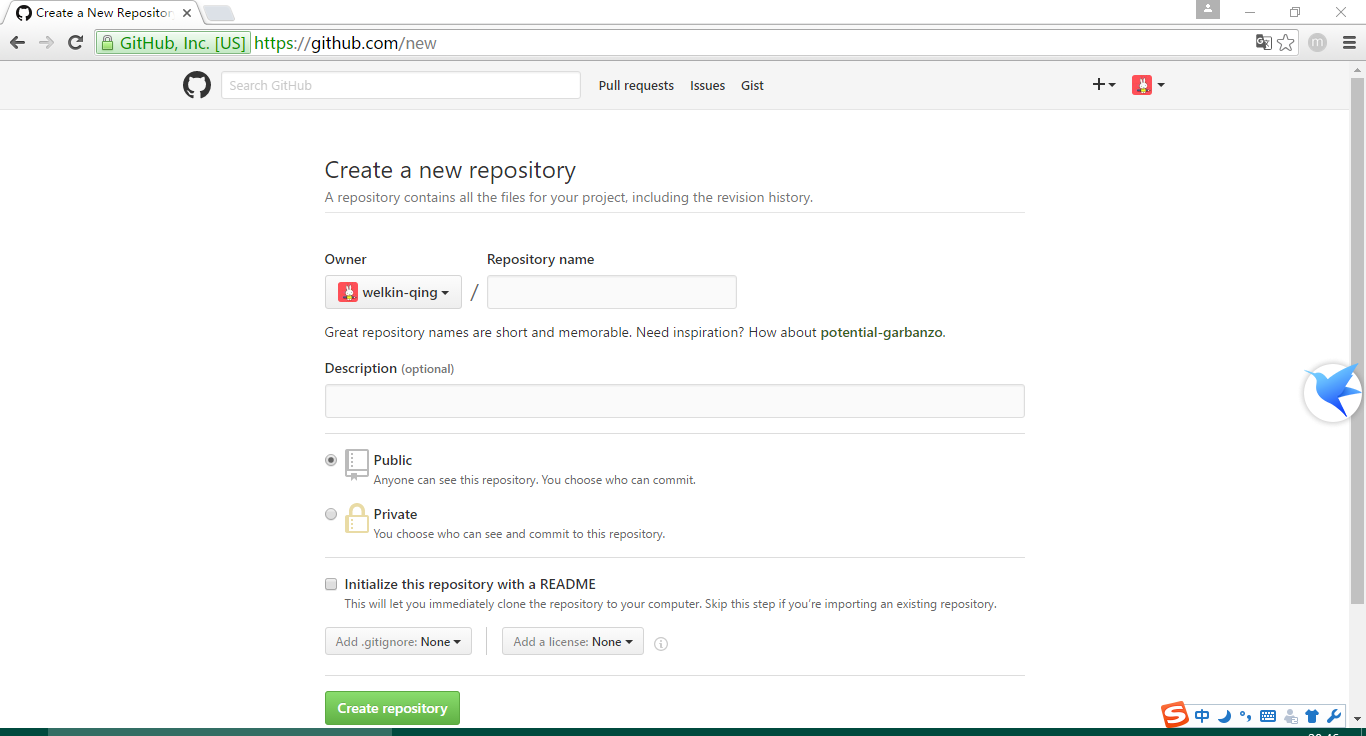Switch to the Gist menu item
The image size is (1366, 736).
pyautogui.click(x=752, y=85)
